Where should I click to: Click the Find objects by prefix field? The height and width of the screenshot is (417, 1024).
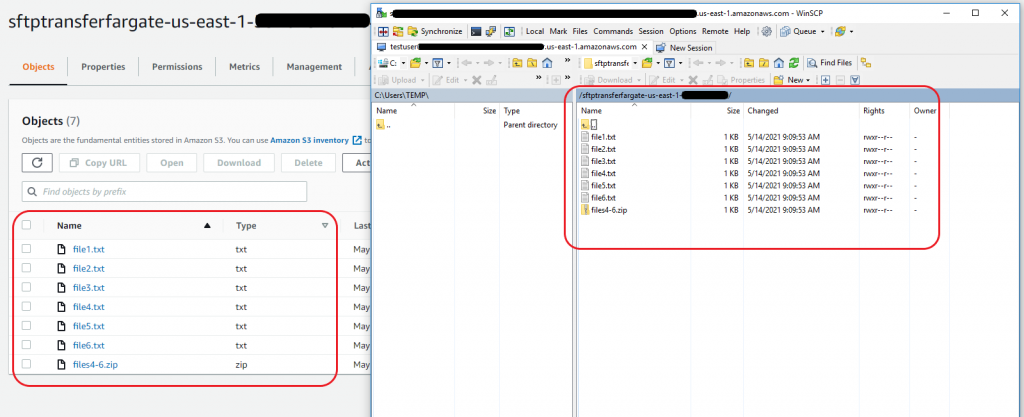(x=165, y=192)
